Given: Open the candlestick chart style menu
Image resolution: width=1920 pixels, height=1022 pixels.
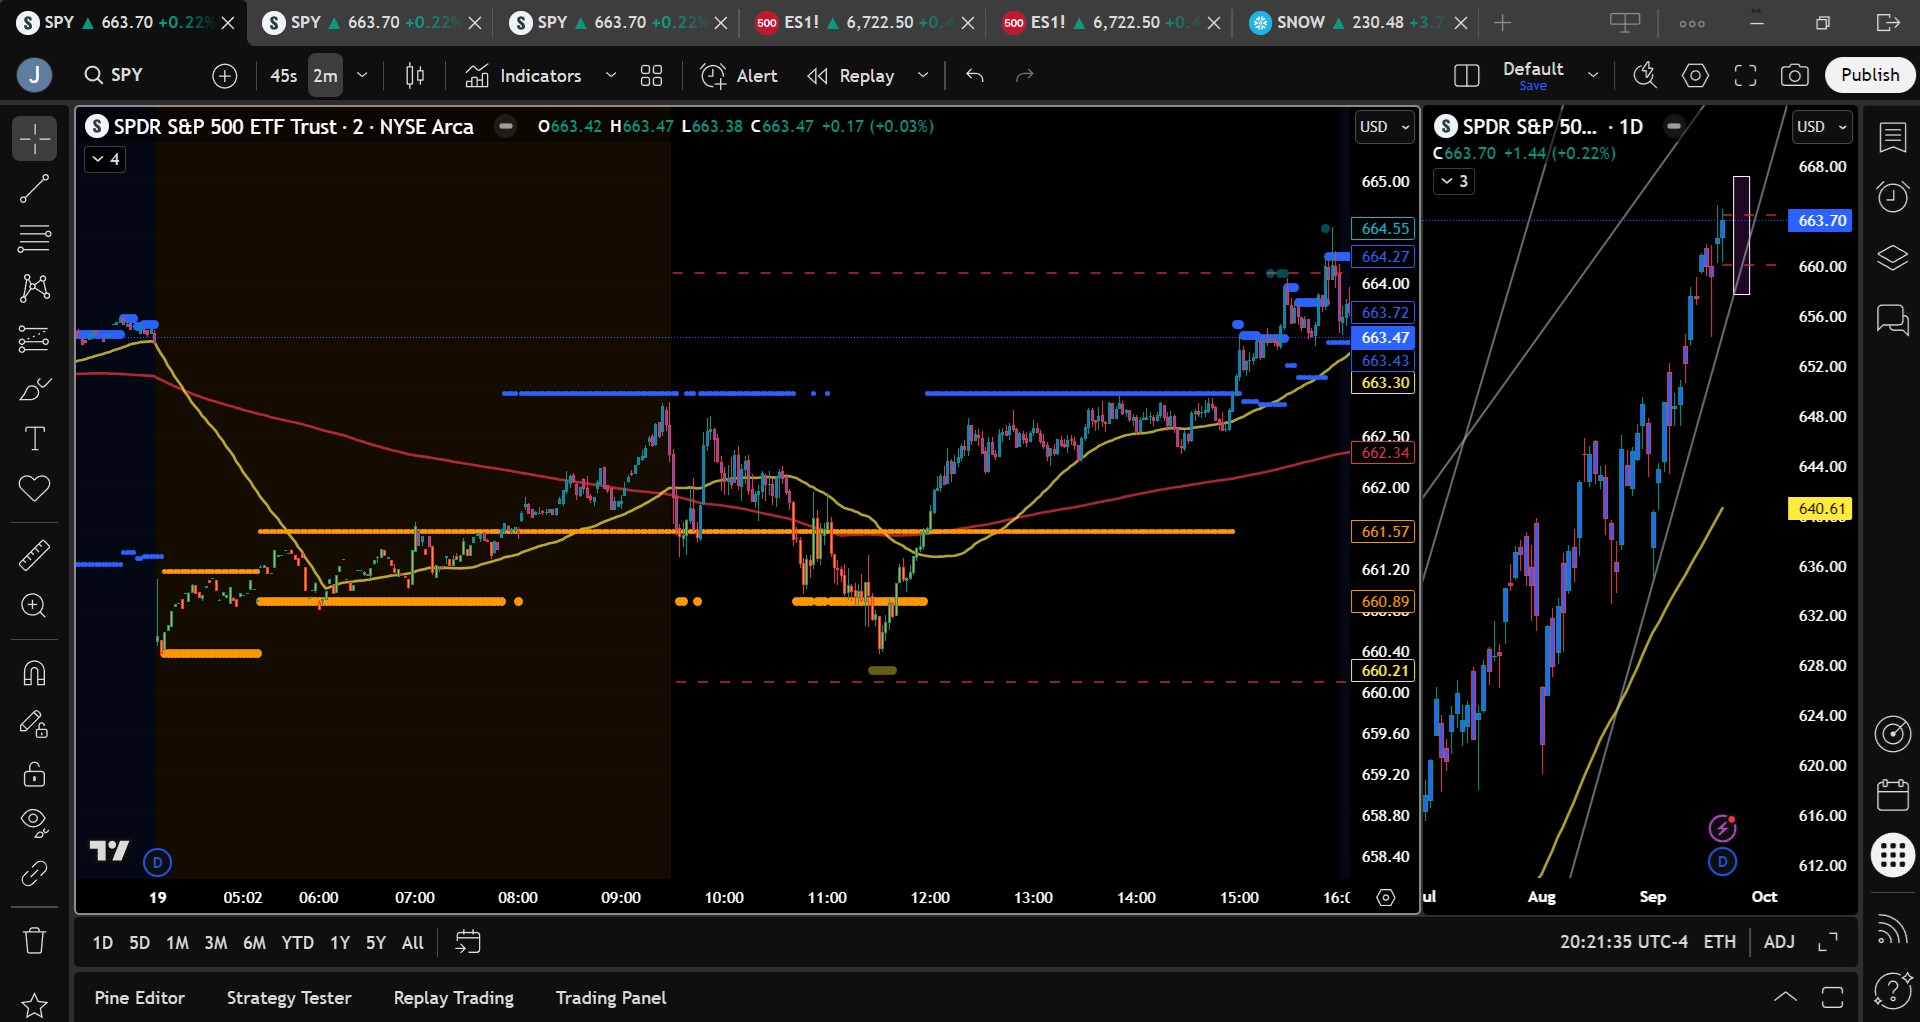Looking at the screenshot, I should 415,76.
